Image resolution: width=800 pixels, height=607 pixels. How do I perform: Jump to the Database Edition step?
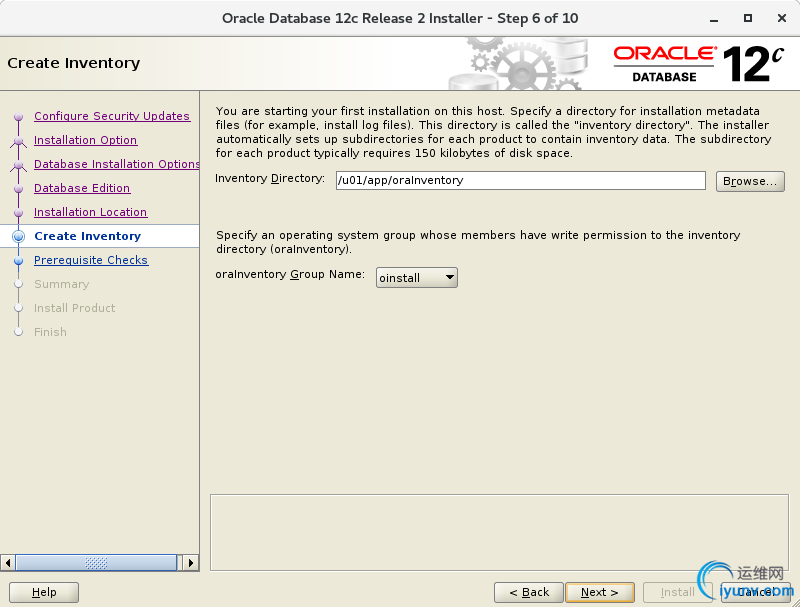[82, 188]
